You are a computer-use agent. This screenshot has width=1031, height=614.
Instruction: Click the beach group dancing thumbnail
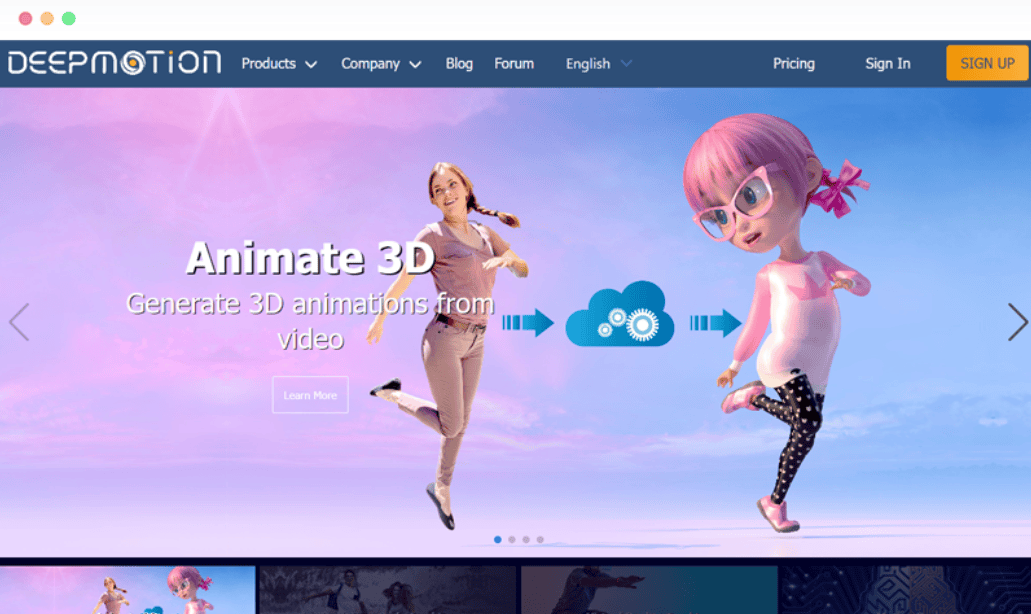[388, 588]
